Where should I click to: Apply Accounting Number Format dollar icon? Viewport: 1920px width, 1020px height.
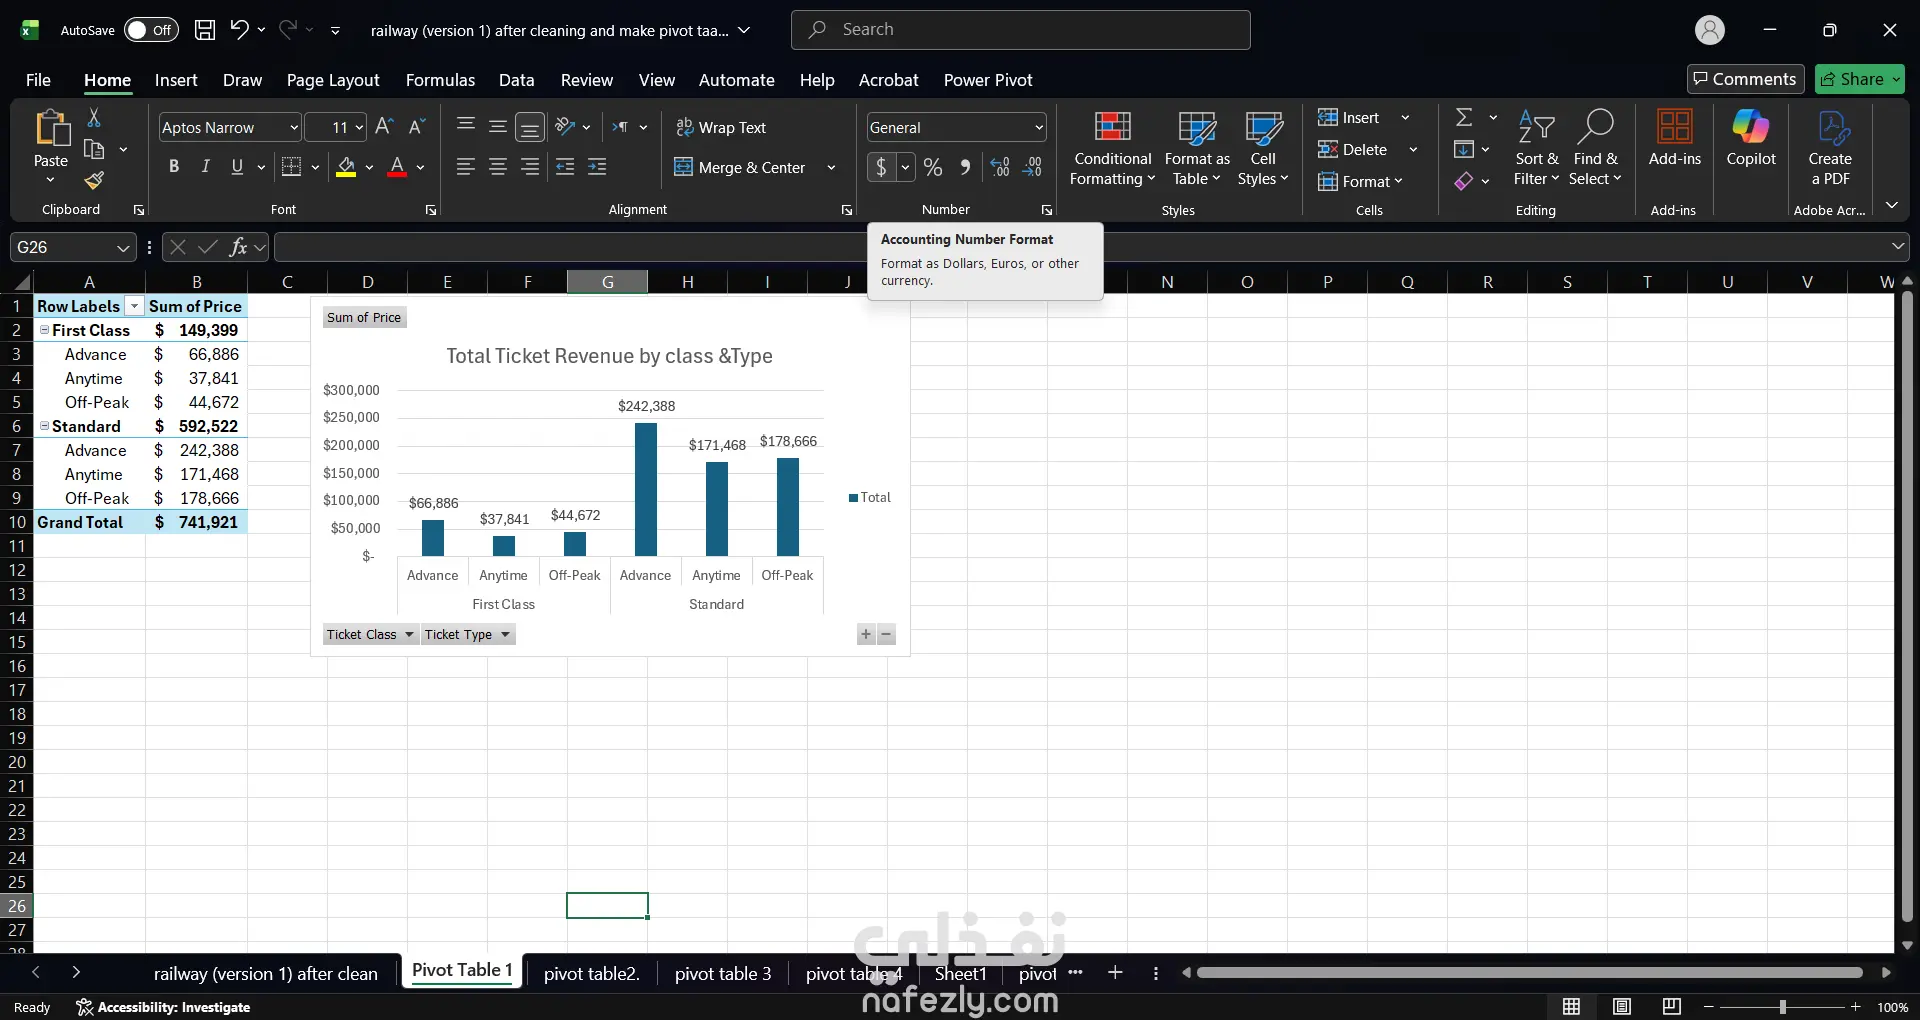881,167
